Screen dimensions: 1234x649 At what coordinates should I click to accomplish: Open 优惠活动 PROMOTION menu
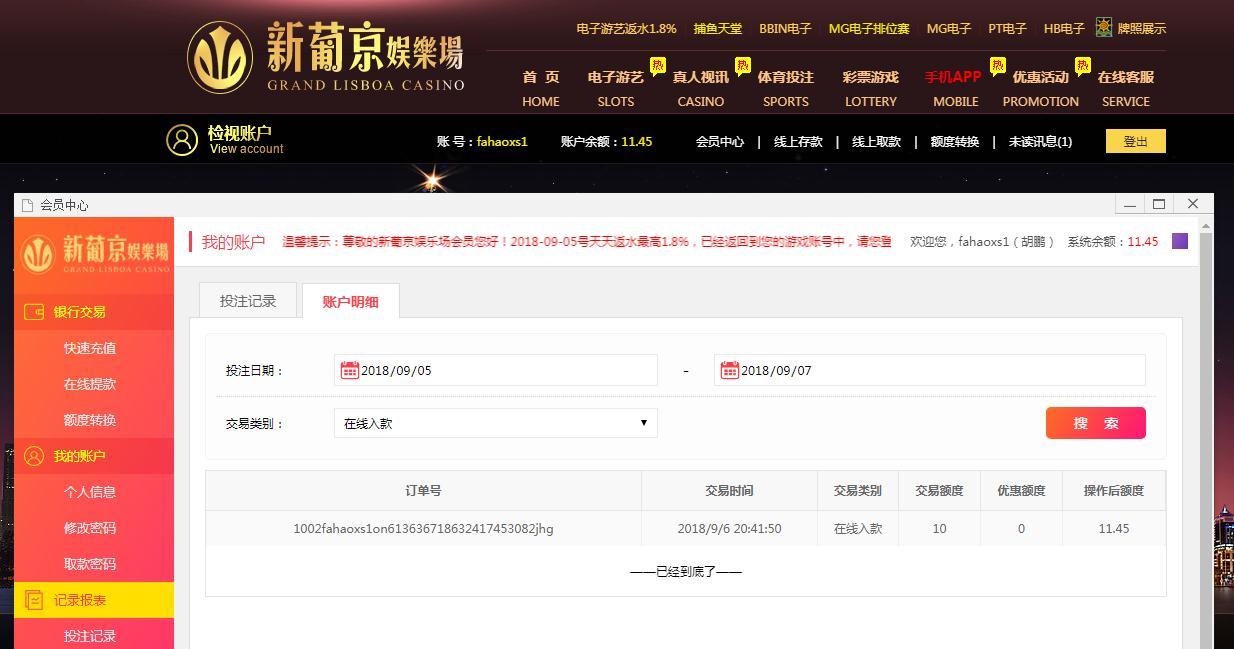[1040, 88]
